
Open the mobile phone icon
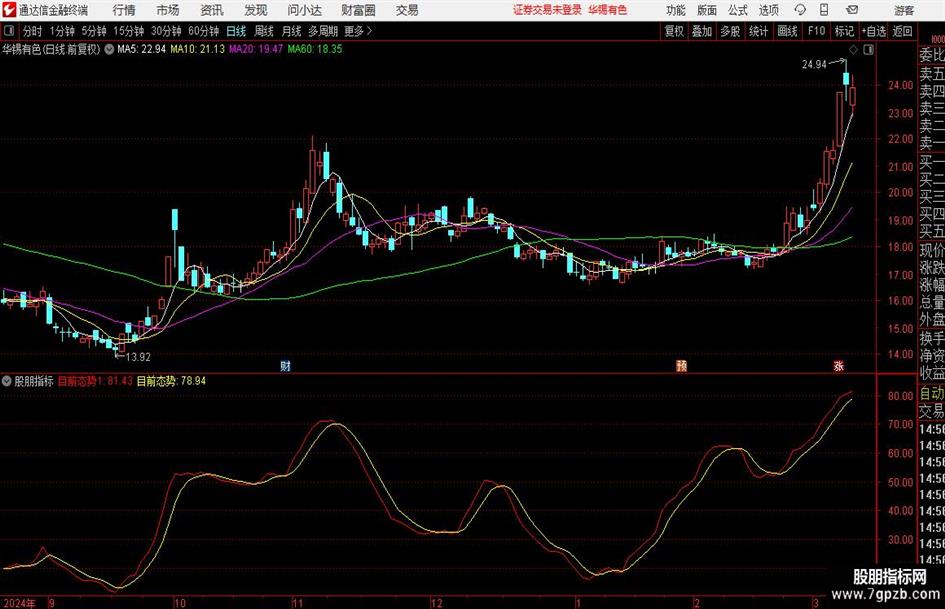pos(824,10)
